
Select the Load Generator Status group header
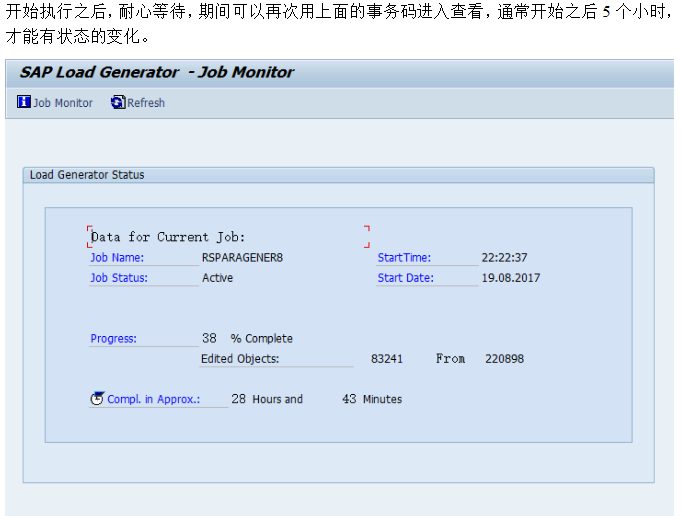pos(87,175)
